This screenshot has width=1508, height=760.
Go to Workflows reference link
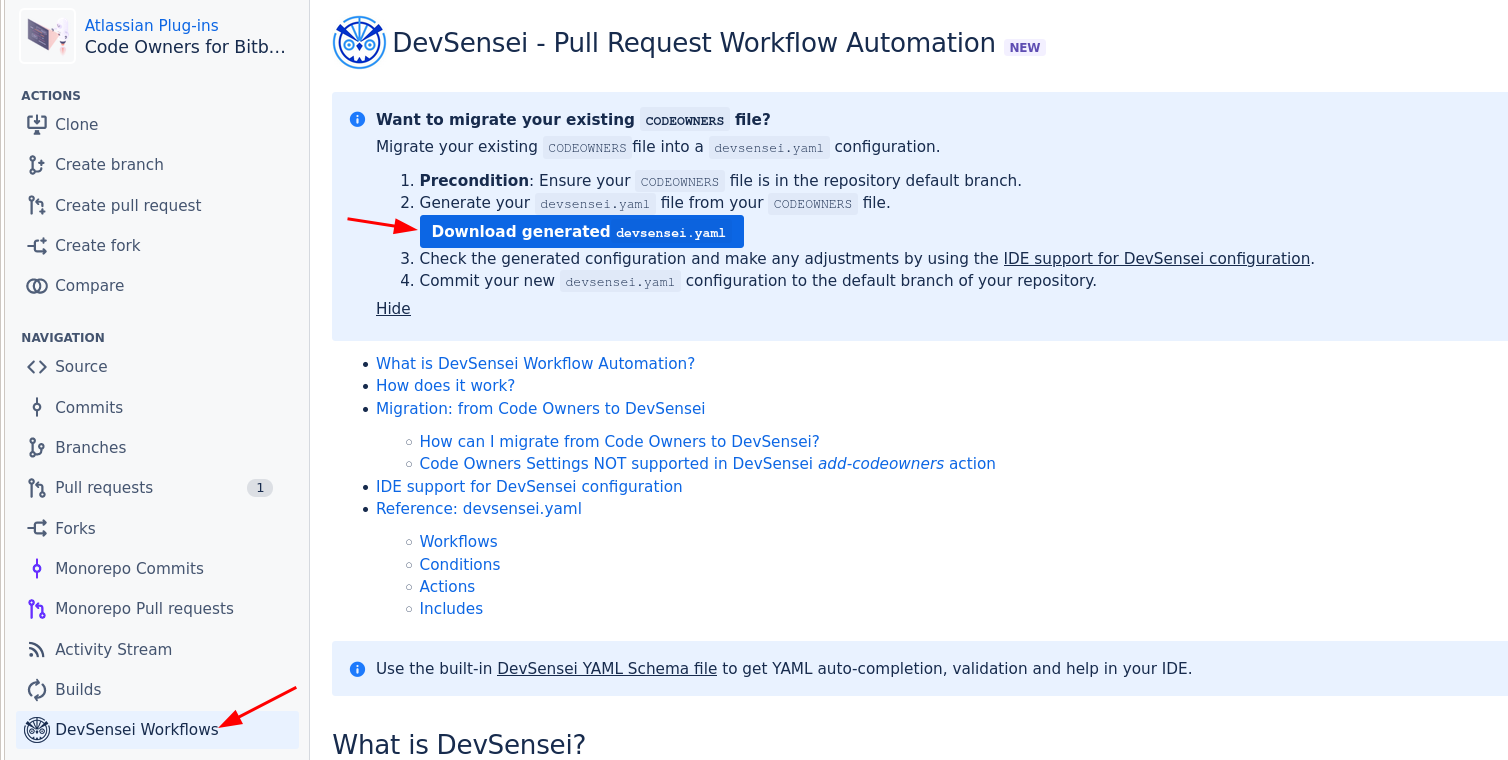pyautogui.click(x=458, y=541)
